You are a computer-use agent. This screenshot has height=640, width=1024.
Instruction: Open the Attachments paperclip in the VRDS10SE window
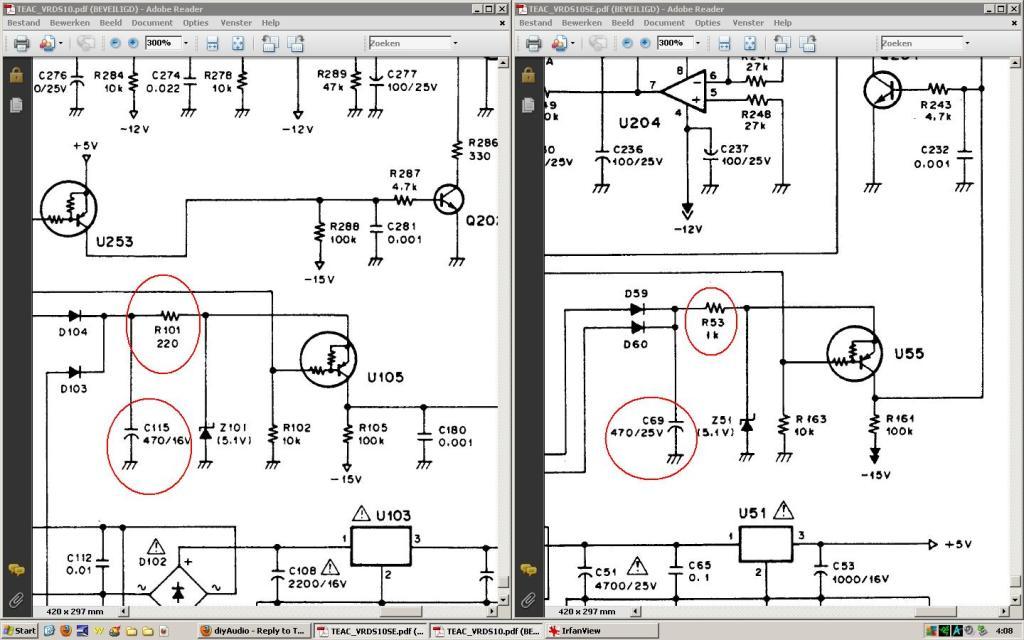pyautogui.click(x=528, y=599)
